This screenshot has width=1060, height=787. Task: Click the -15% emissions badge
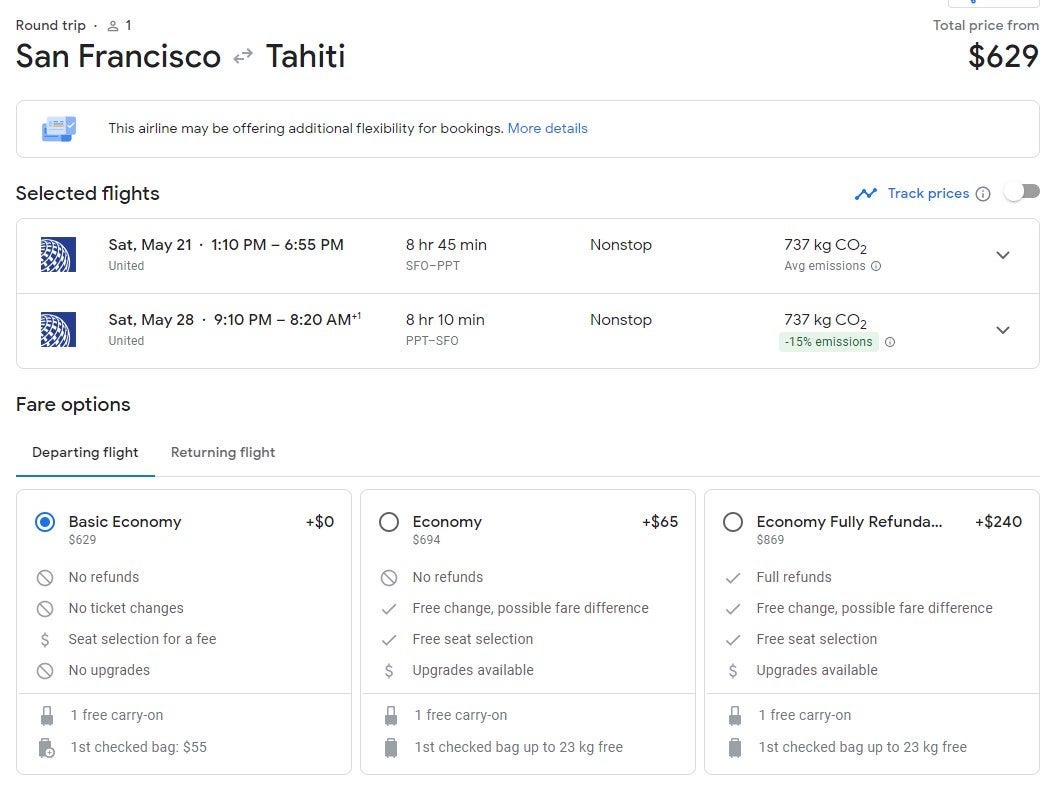tap(828, 342)
